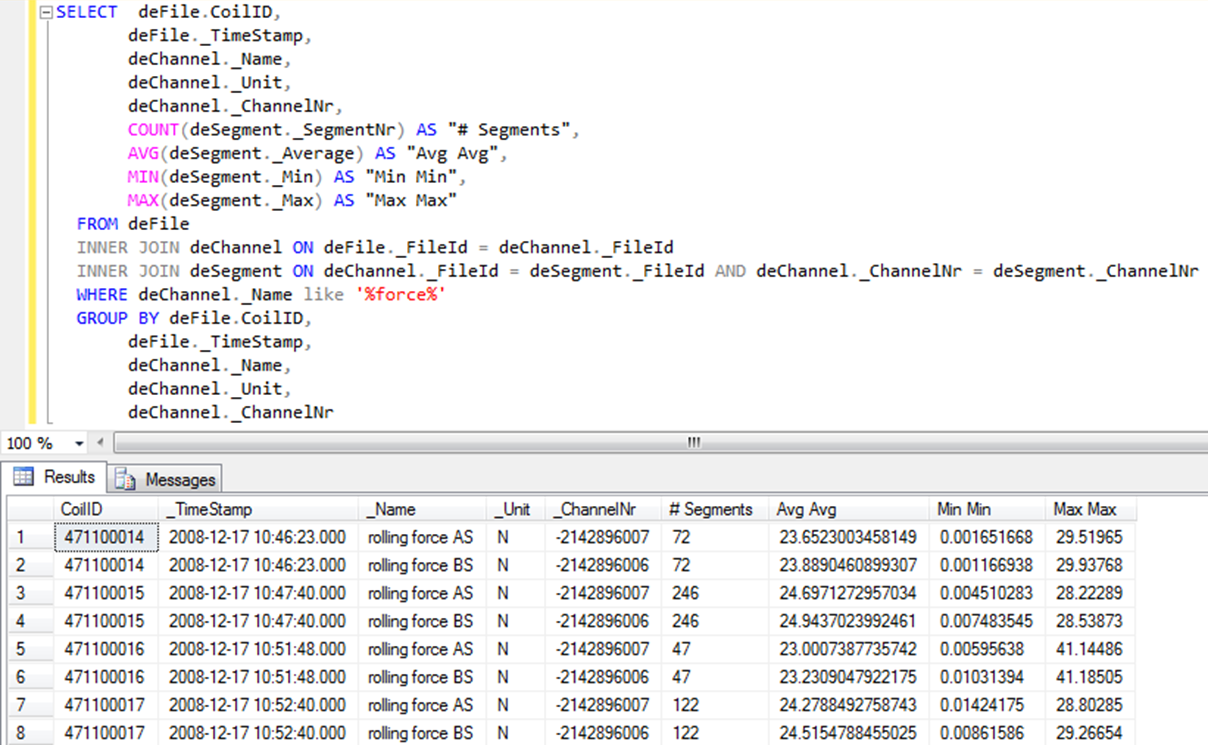Select row header number 1
The image size is (1208, 745).
(30, 537)
